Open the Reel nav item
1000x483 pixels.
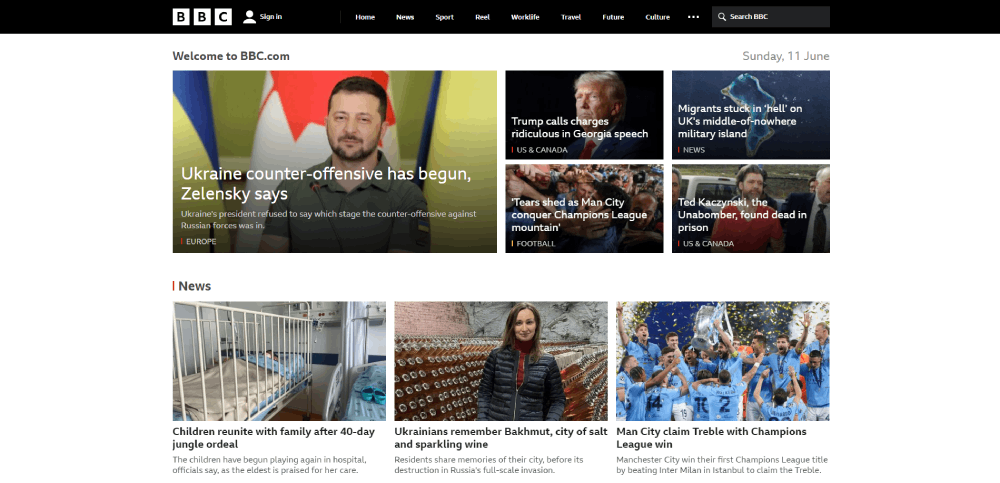pos(483,17)
